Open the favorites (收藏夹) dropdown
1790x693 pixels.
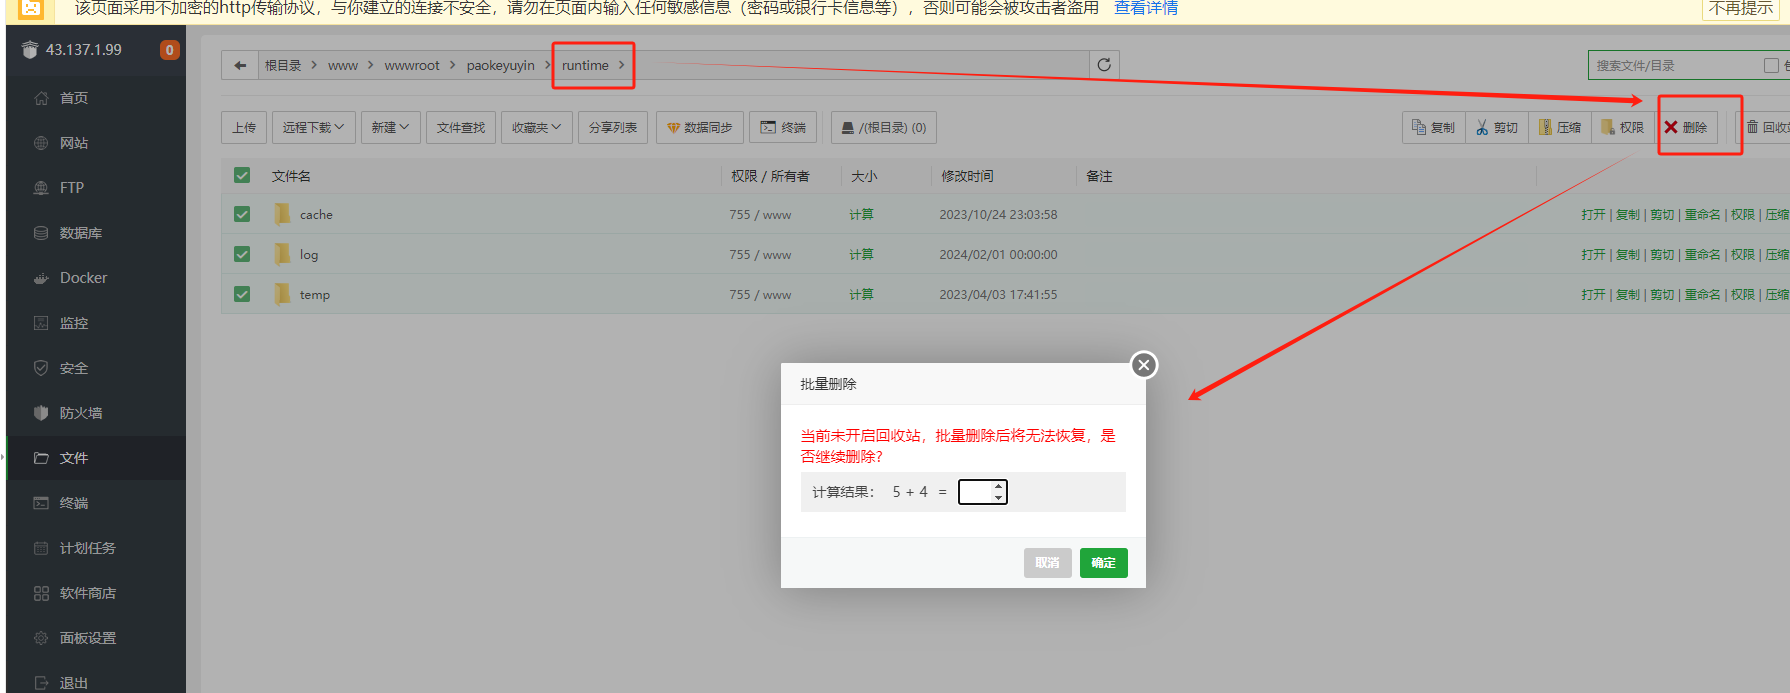[536, 127]
